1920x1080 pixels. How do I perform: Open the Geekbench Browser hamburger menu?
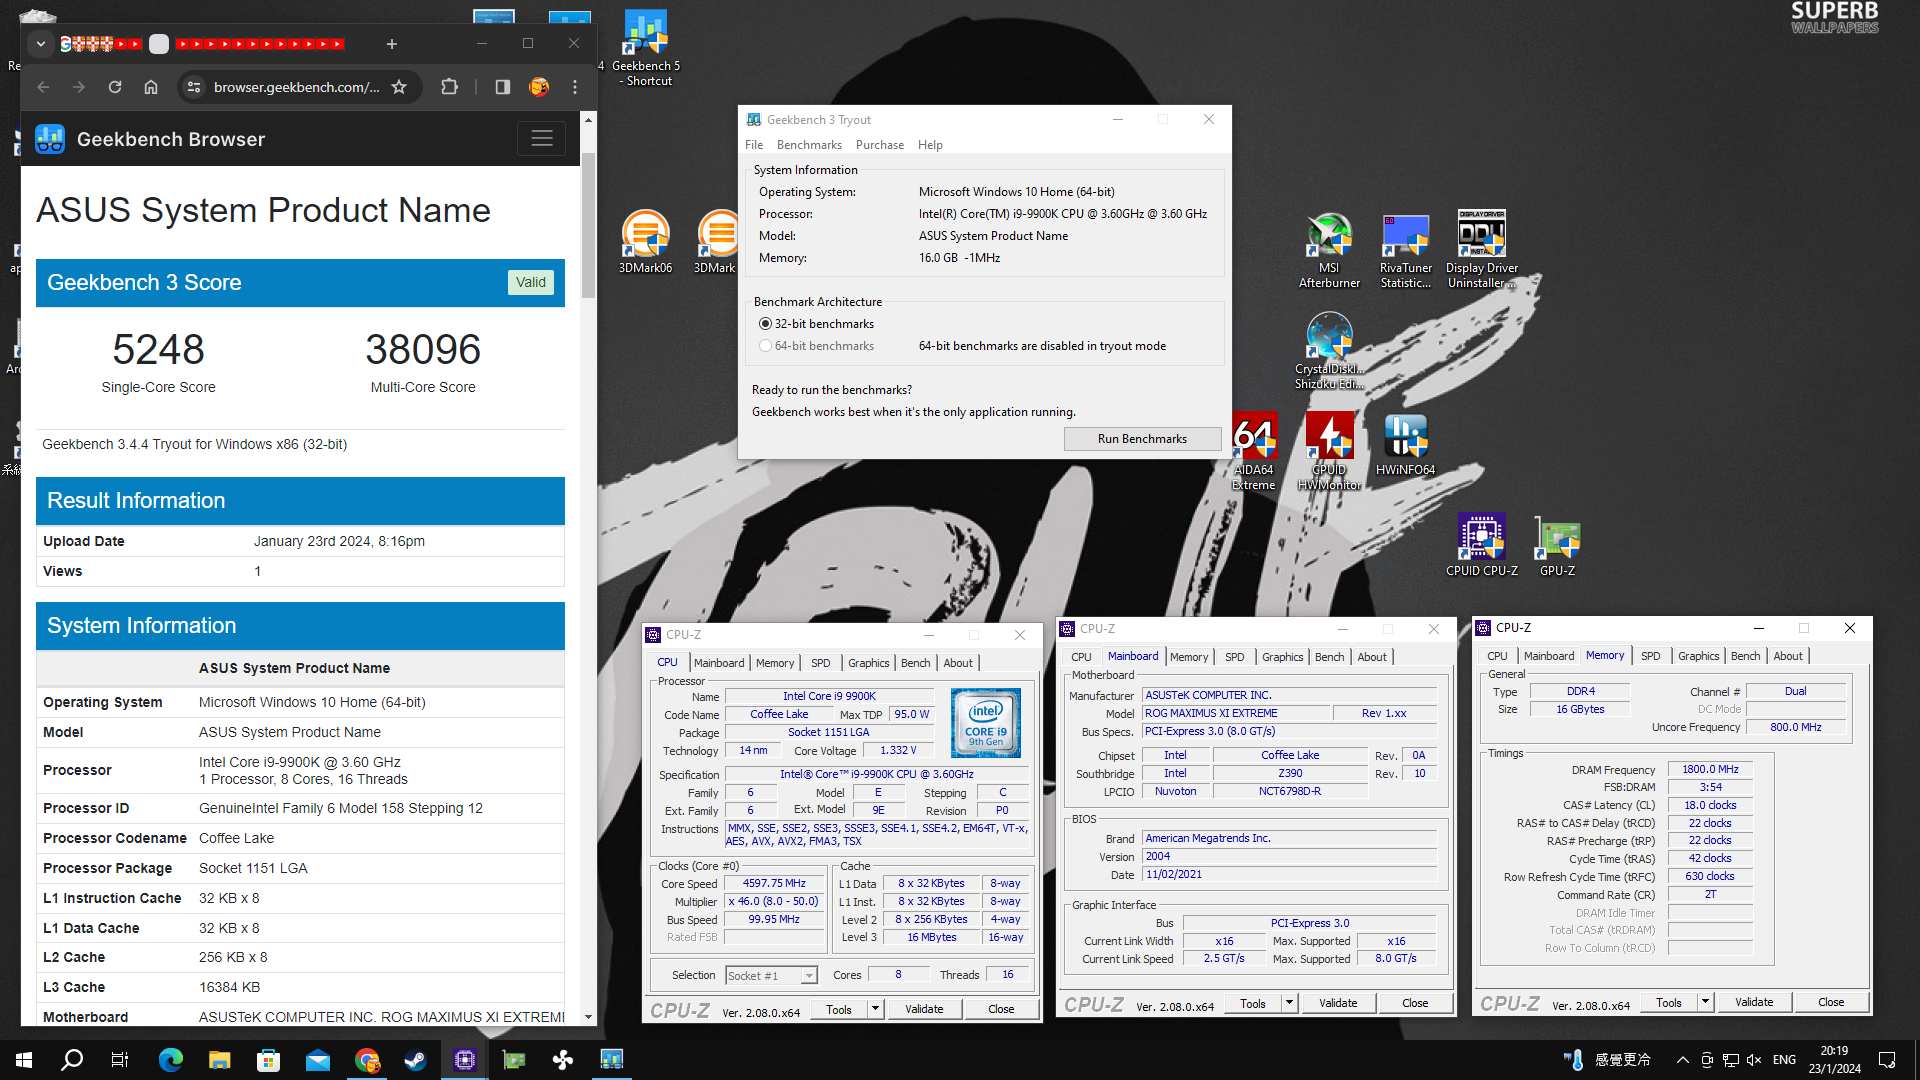542,139
